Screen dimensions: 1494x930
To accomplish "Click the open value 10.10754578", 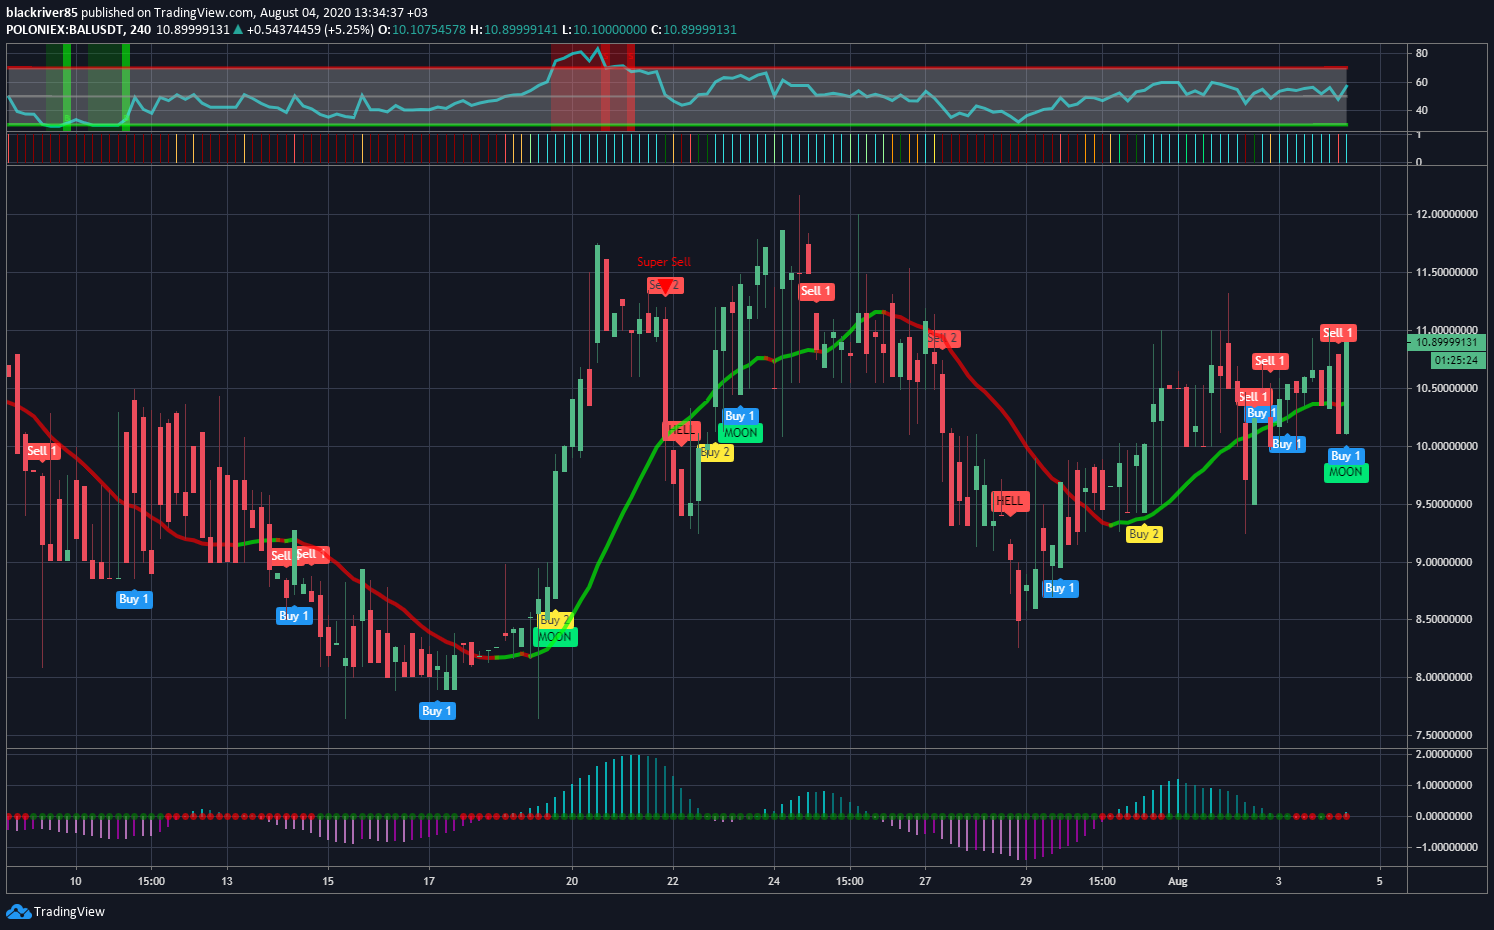I will [x=429, y=29].
